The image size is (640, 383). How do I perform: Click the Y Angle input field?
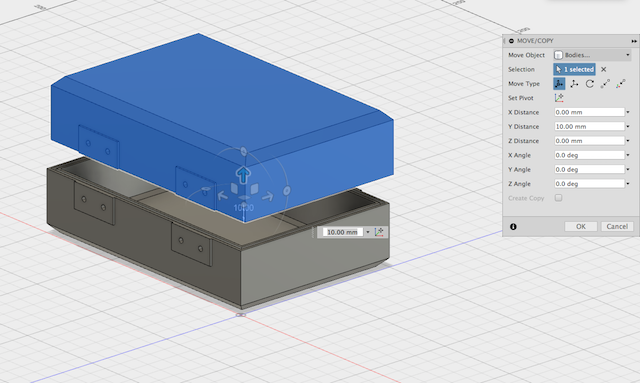[589, 169]
